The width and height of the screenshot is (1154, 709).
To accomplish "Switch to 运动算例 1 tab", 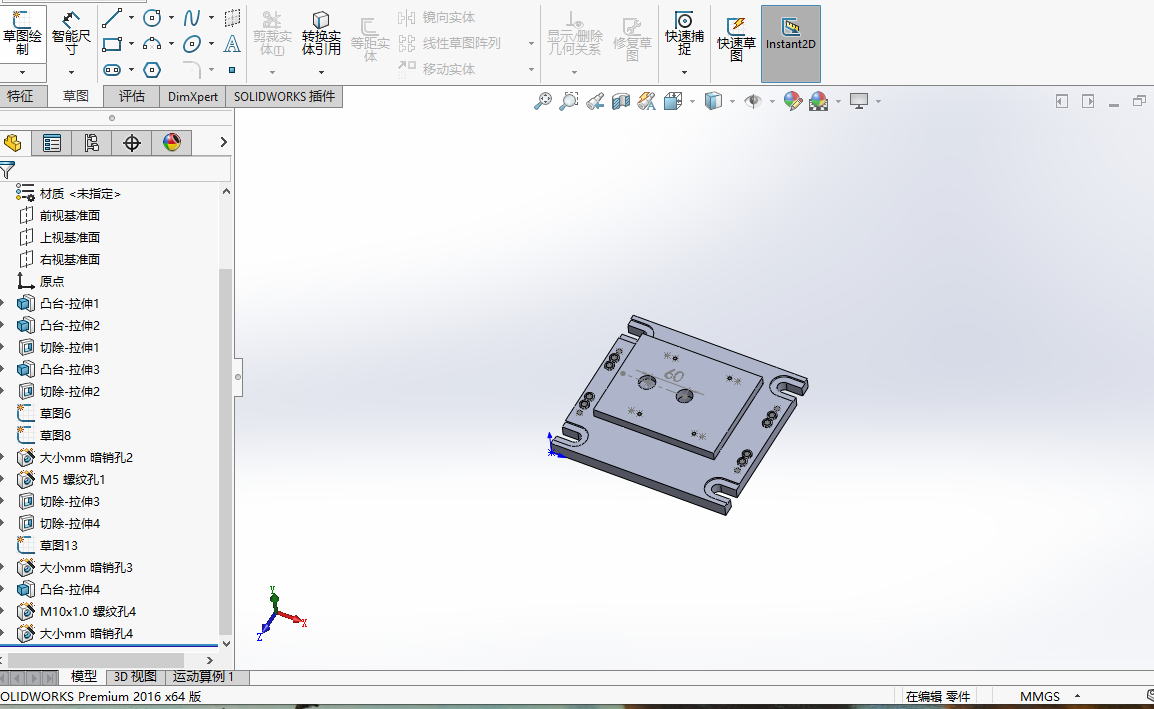I will coord(203,677).
